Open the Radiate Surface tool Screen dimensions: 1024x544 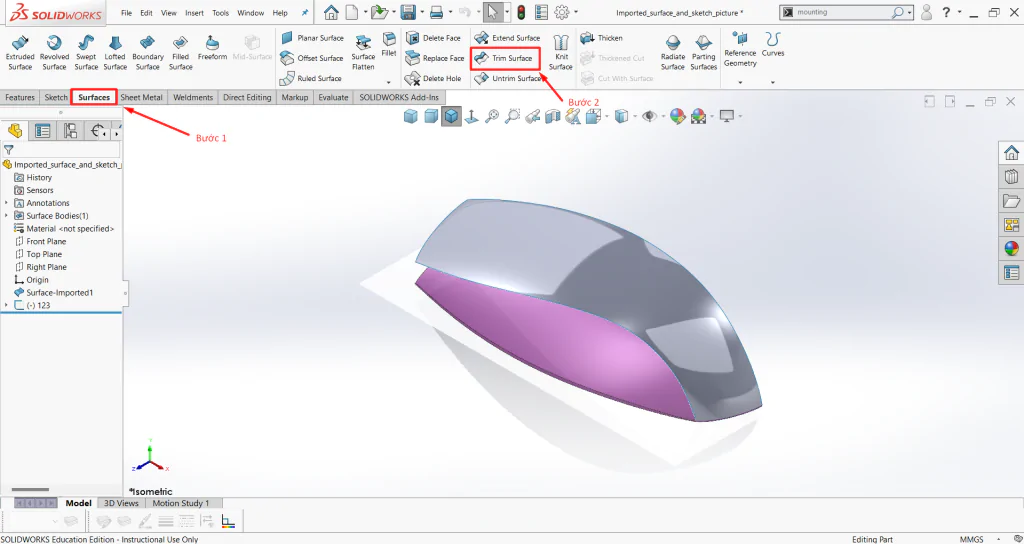tap(673, 52)
